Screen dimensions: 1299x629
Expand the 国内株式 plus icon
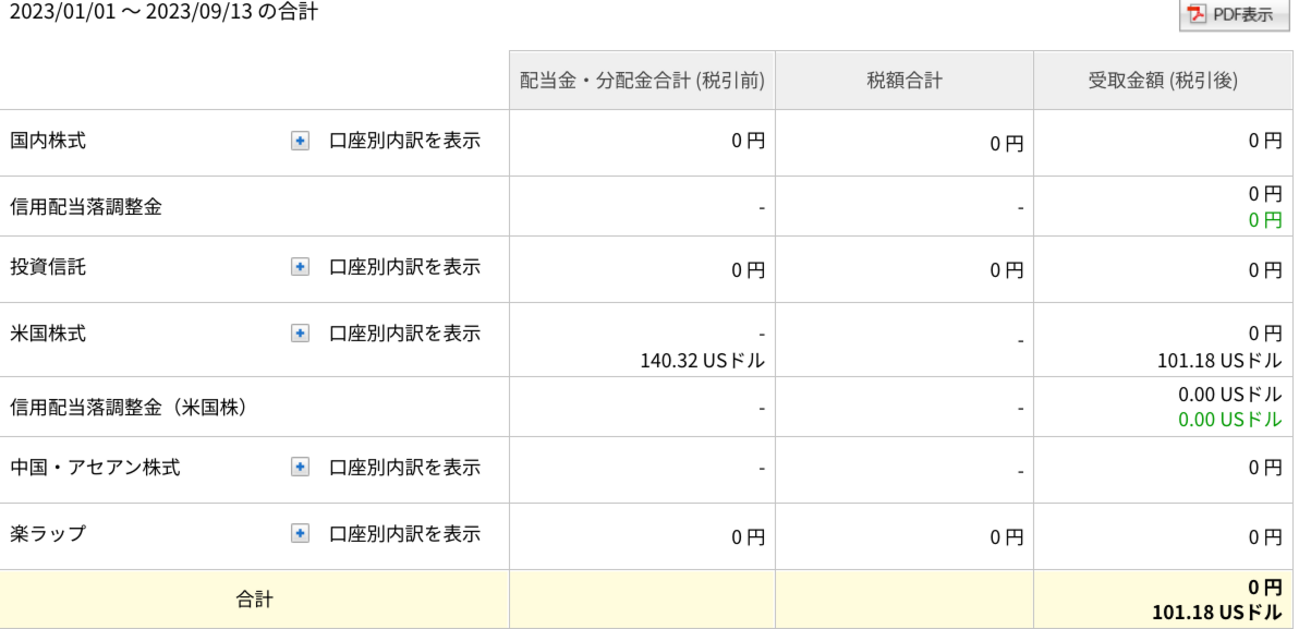300,141
